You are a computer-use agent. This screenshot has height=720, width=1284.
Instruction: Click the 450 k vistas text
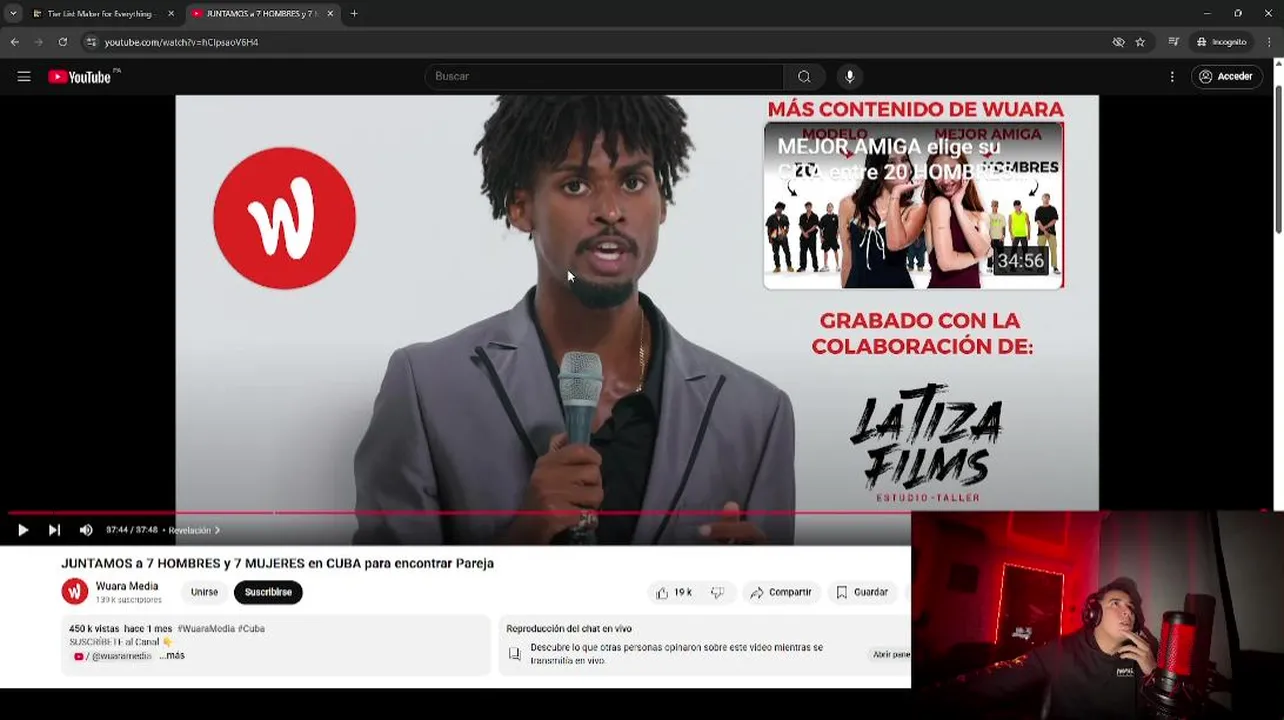[94, 629]
